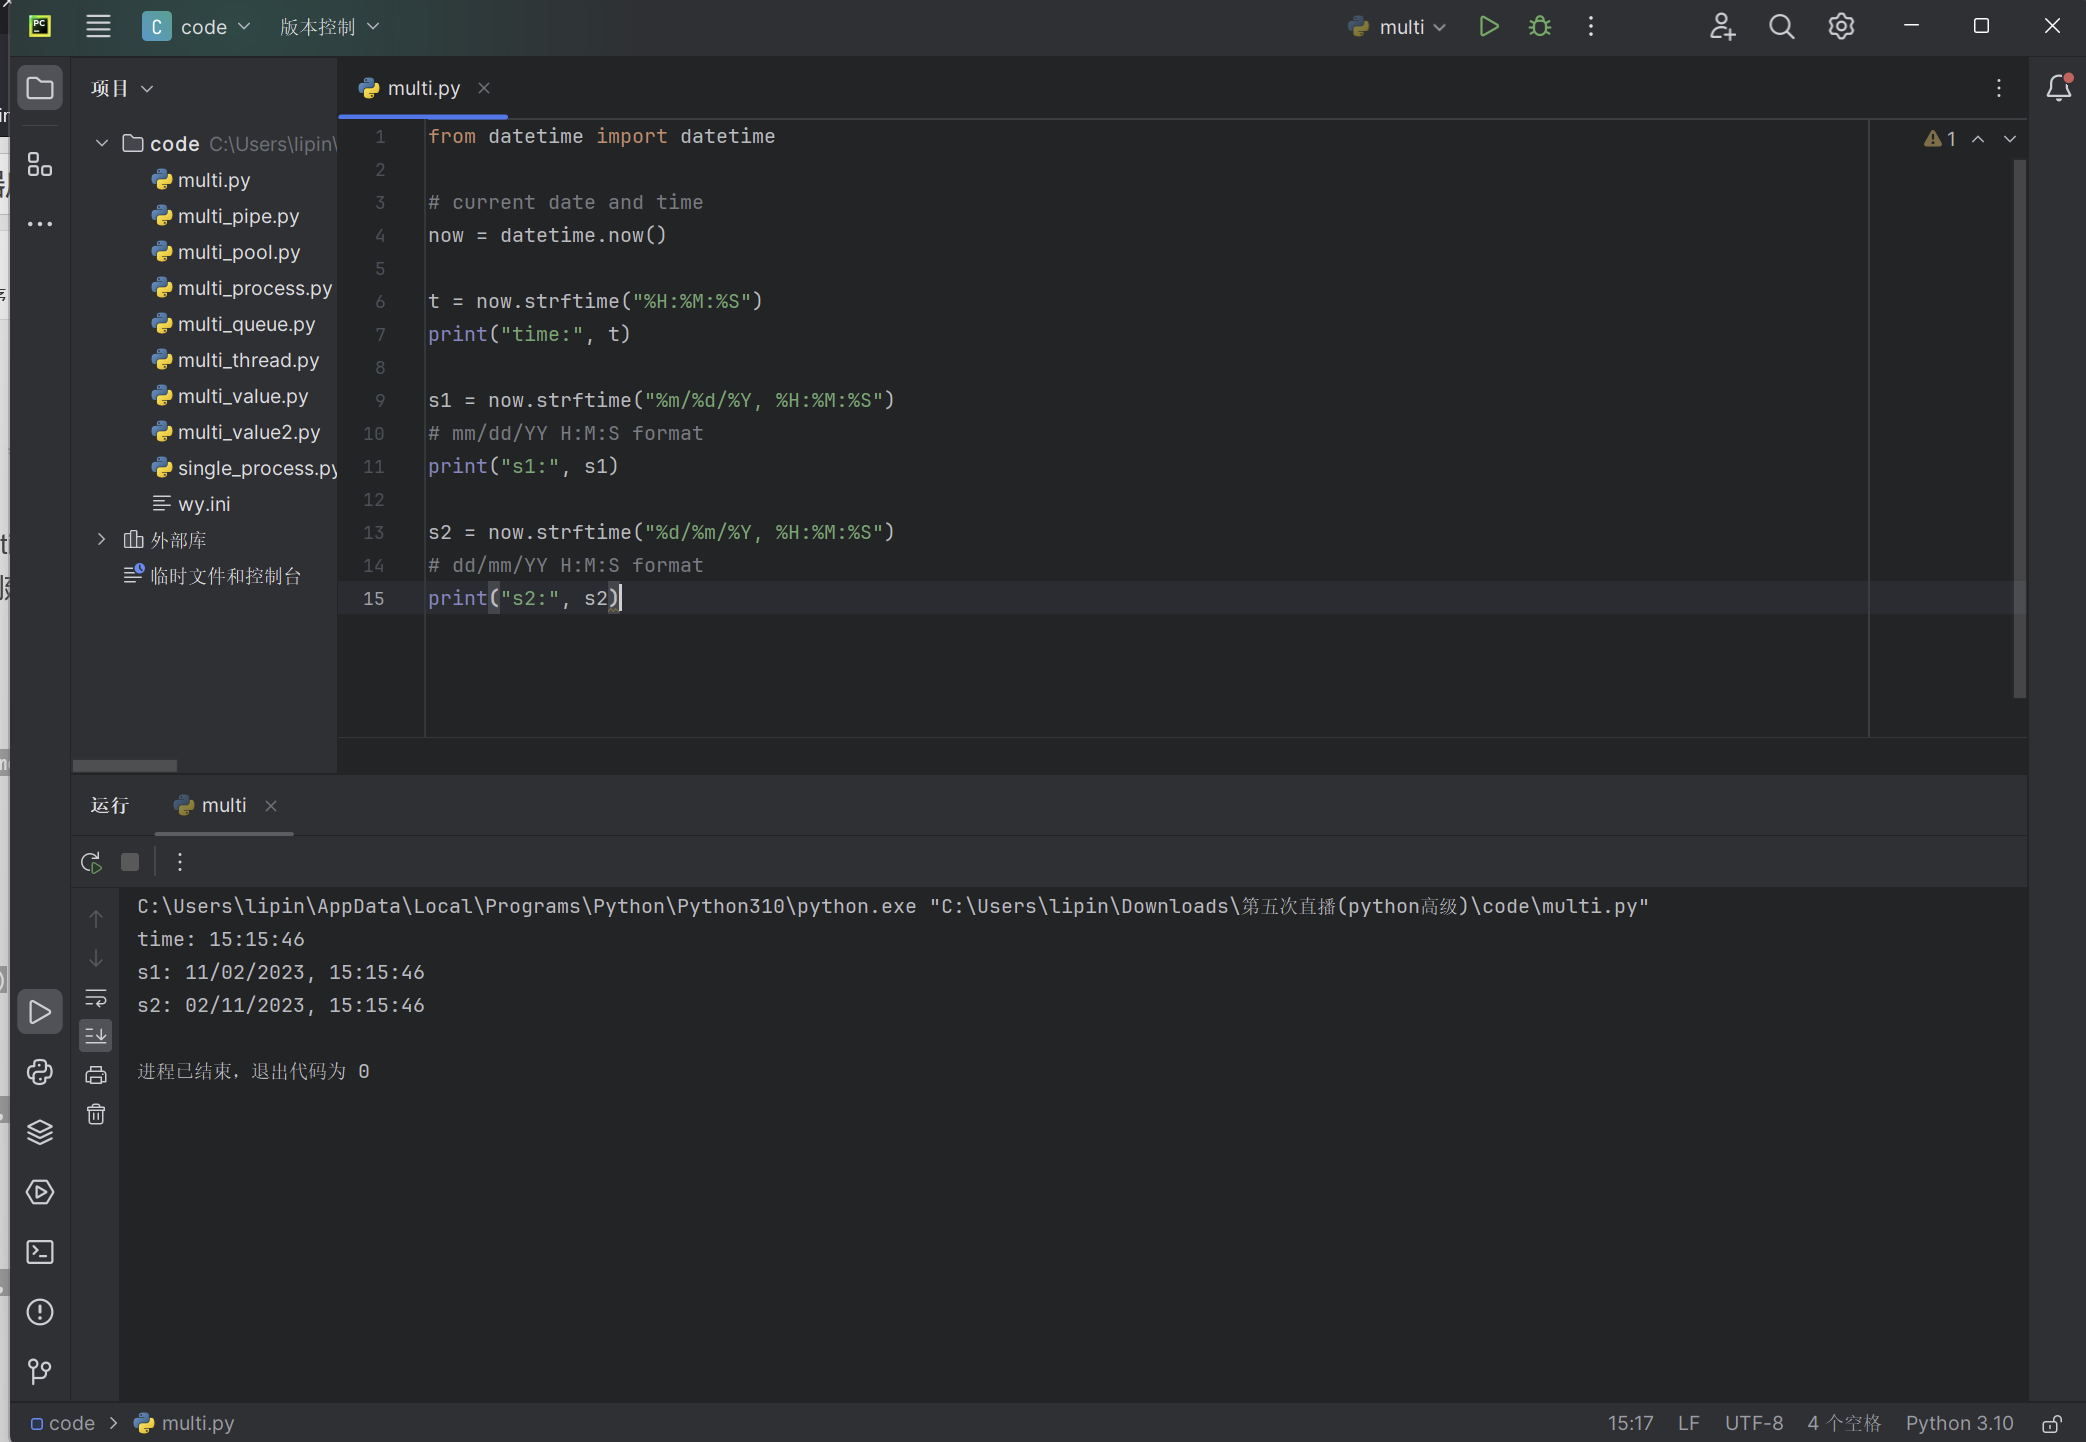This screenshot has width=2086, height=1442.
Task: Open the Structure tool window
Action: pos(40,164)
